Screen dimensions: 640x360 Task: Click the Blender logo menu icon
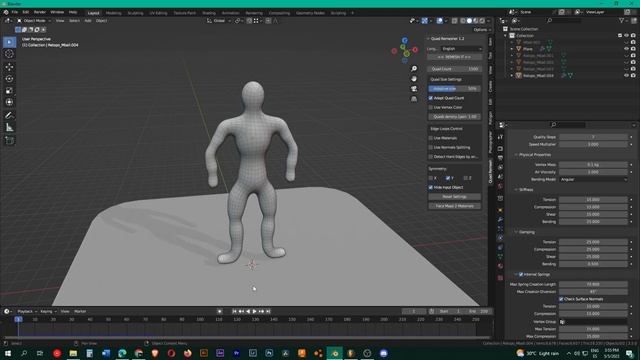(x=6, y=12)
